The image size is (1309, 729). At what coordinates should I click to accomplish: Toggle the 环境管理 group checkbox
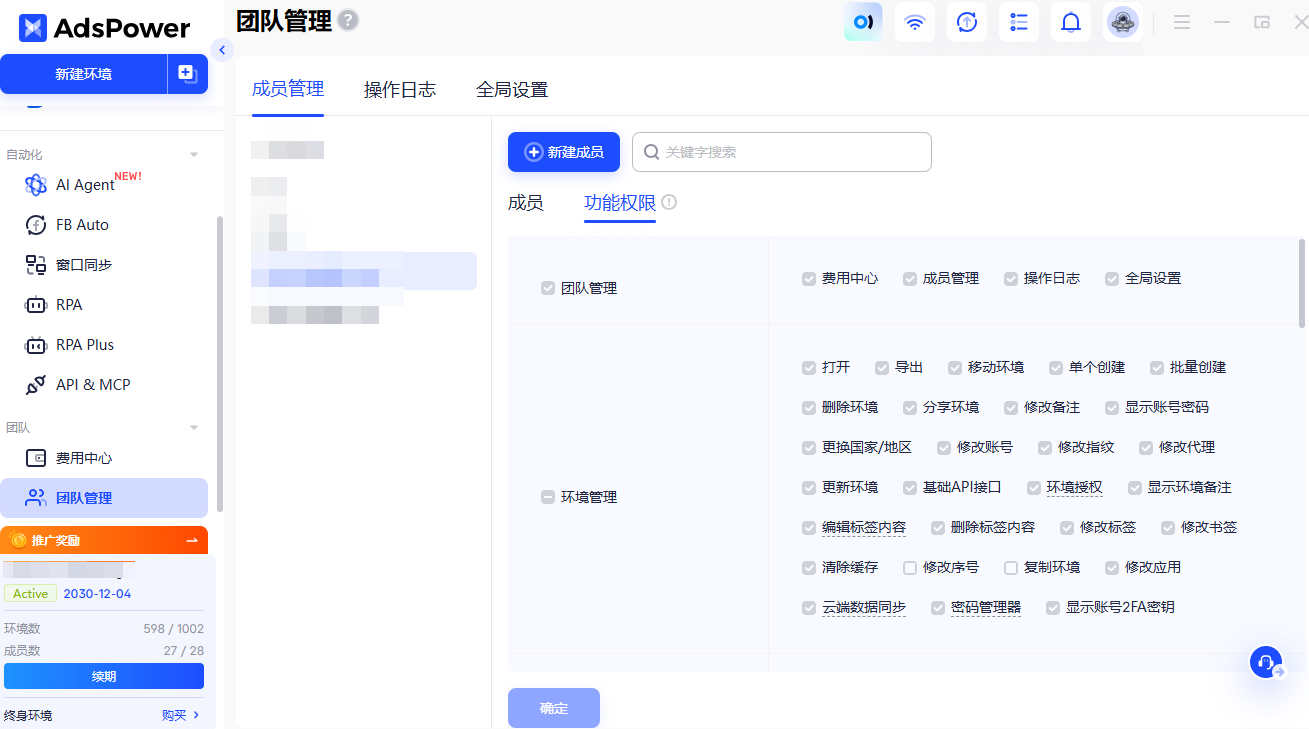coord(548,497)
